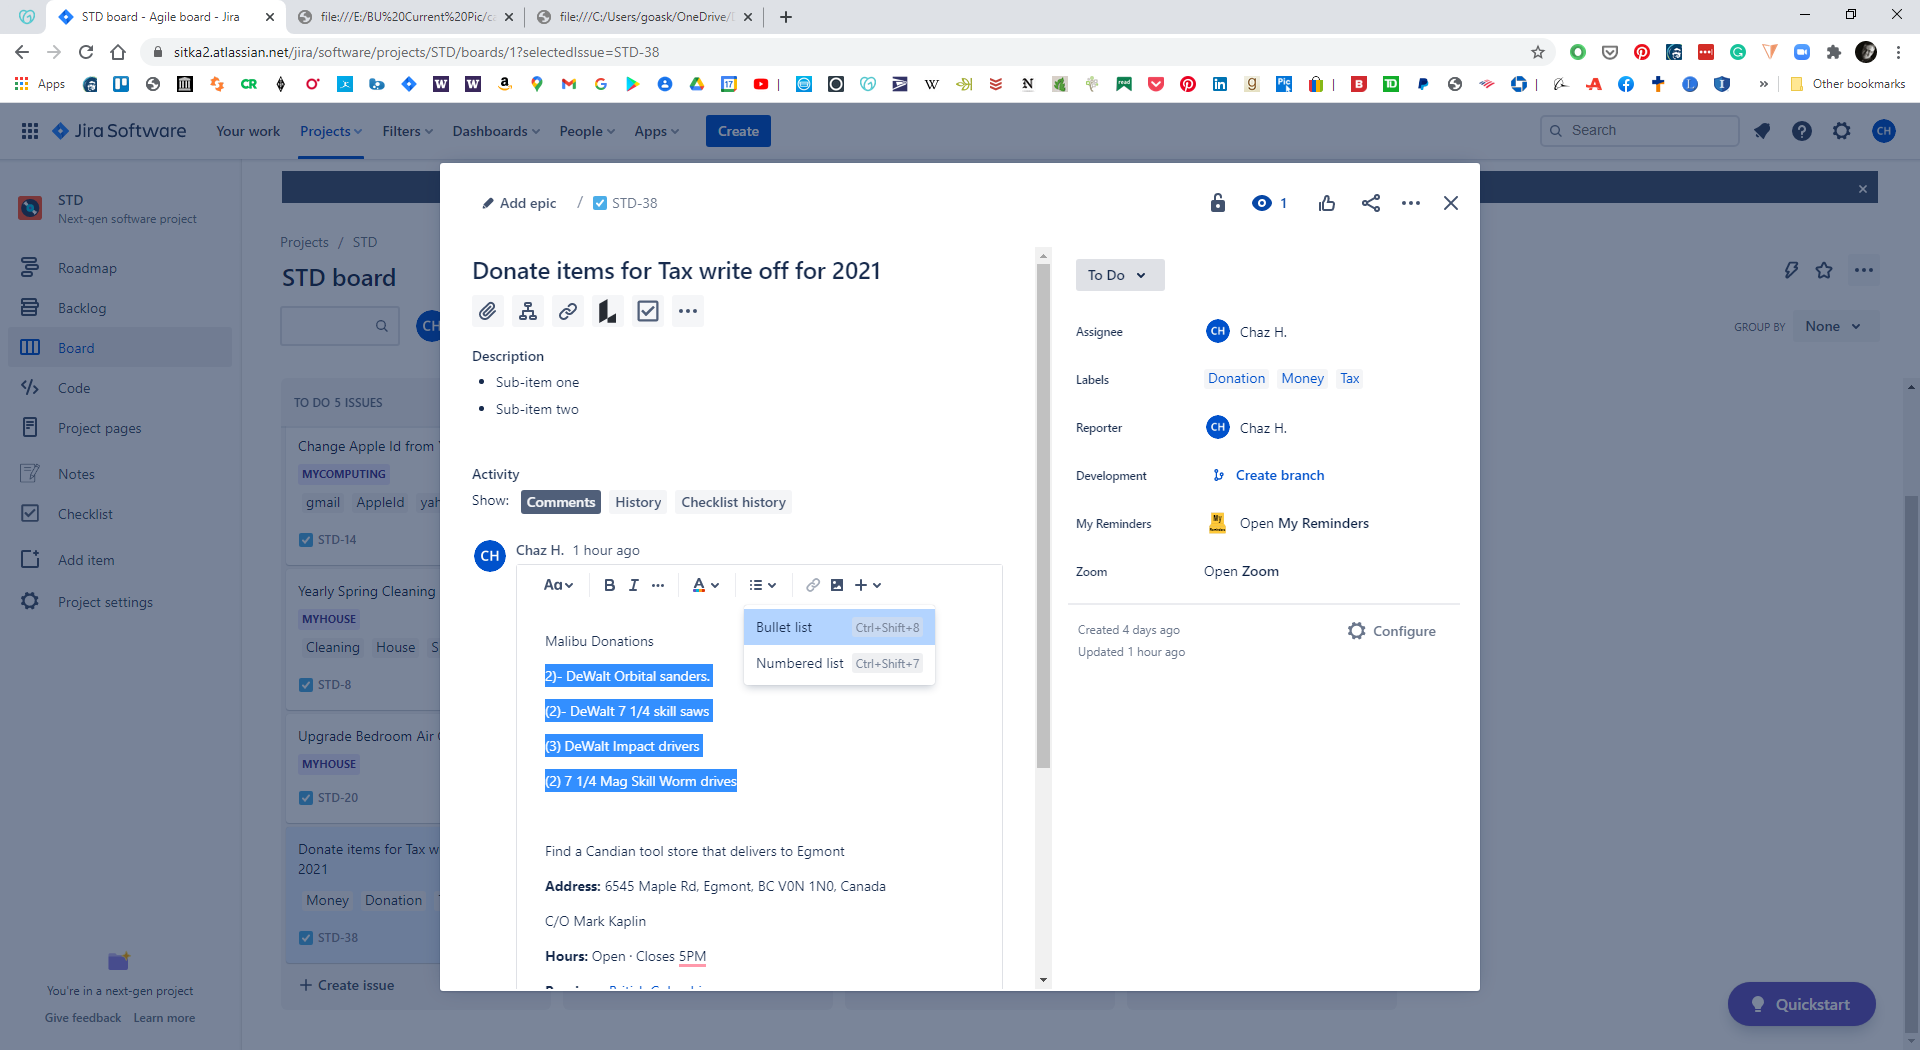This screenshot has width=1920, height=1050.
Task: Choose Bullet list from the menu
Action: (839, 627)
